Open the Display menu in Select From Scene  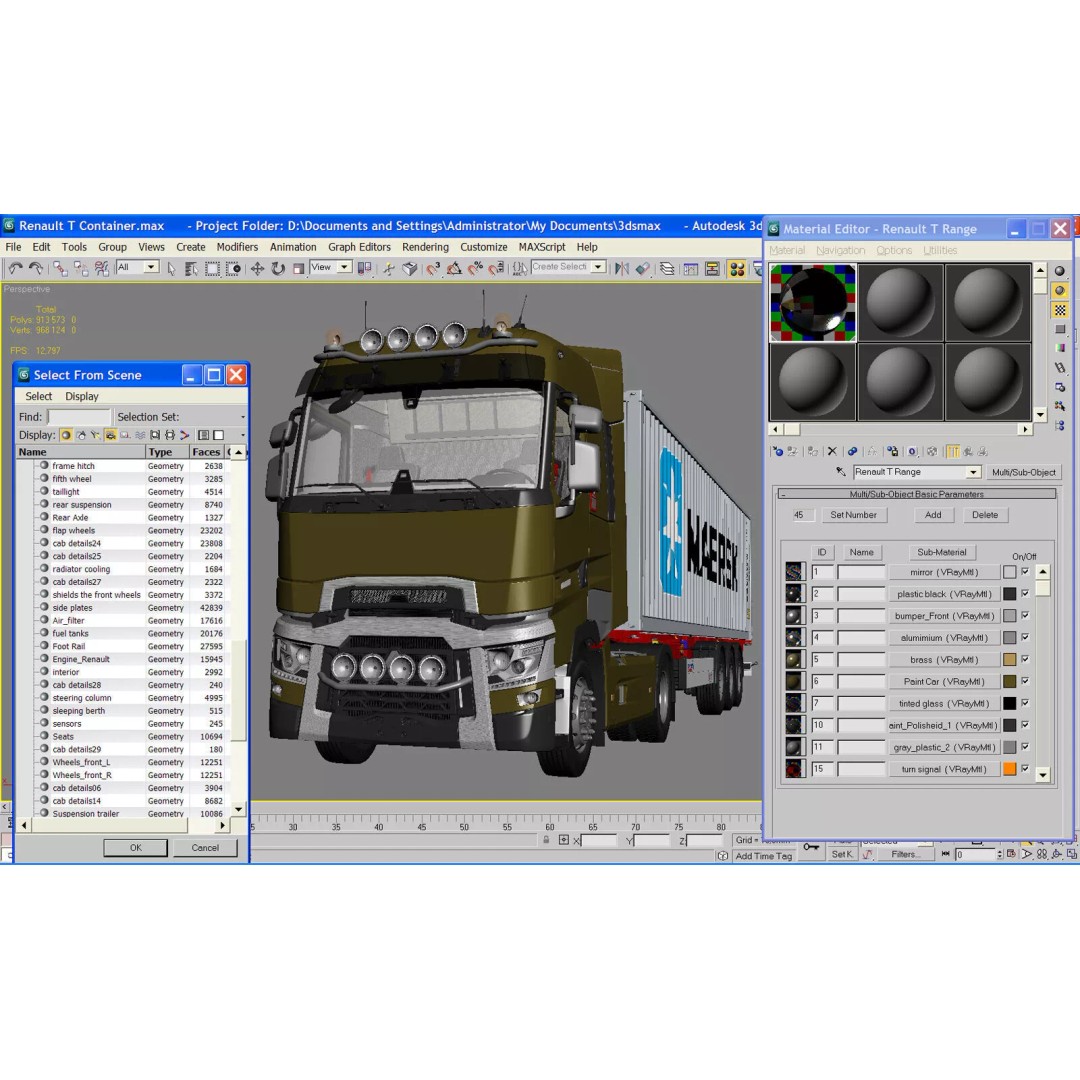81,396
